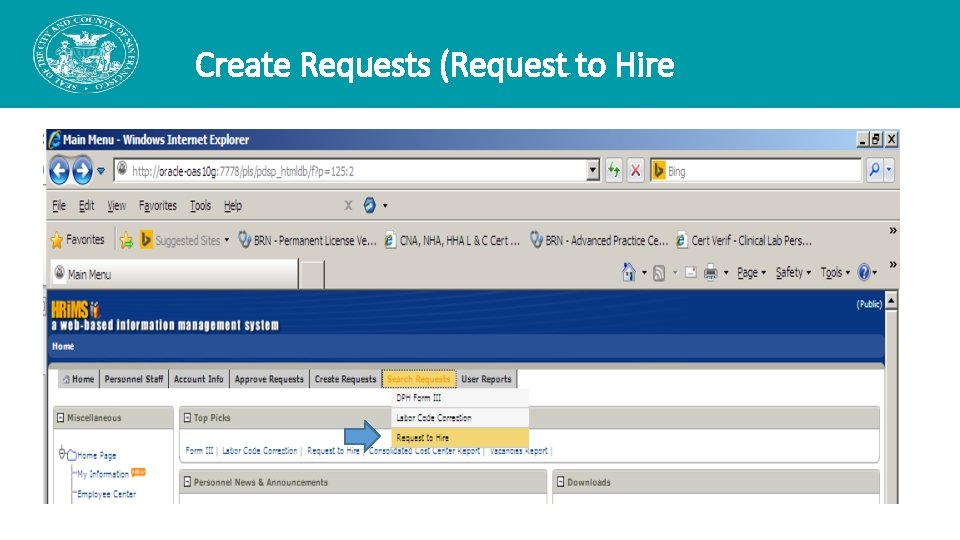
Task: Open the search provider dropdown arrow
Action: [888, 170]
